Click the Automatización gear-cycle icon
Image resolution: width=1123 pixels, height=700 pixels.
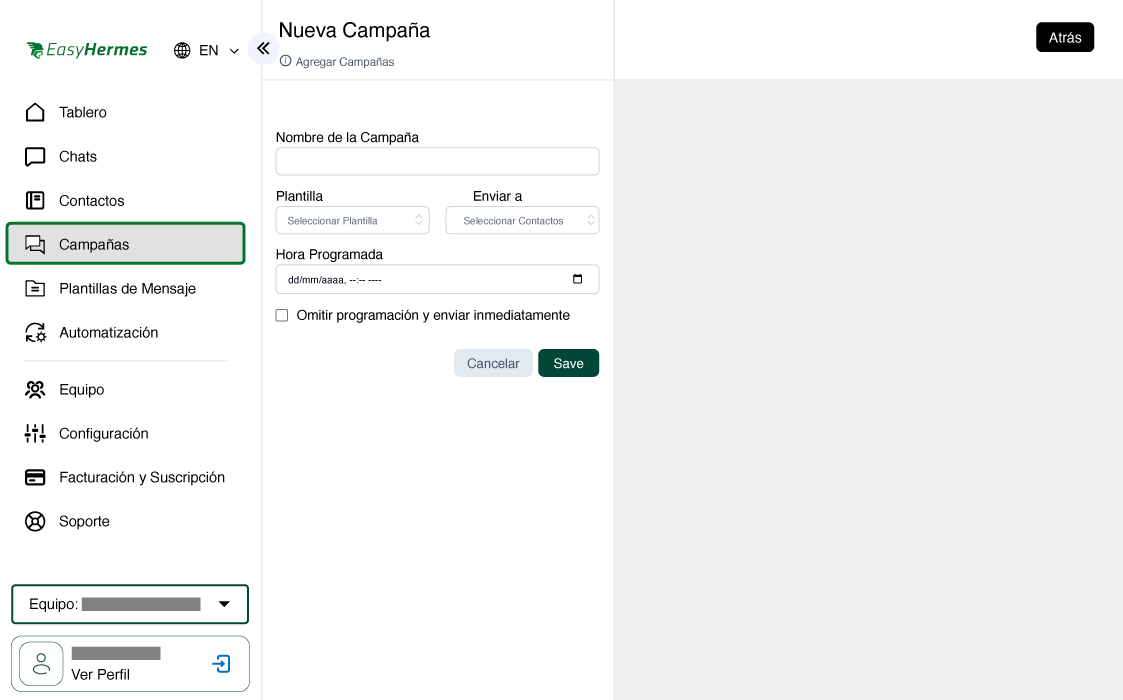(35, 332)
